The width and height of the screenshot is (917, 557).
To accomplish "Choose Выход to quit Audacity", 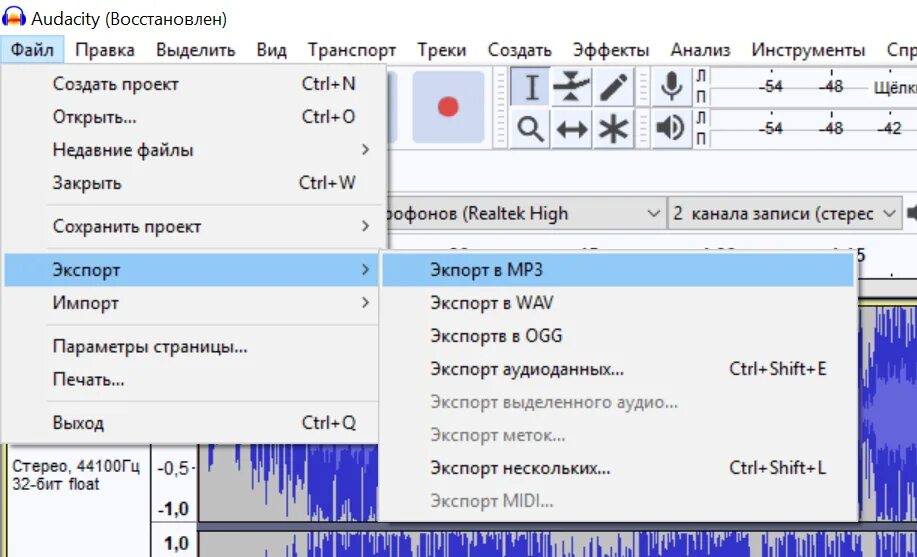I will click(194, 422).
